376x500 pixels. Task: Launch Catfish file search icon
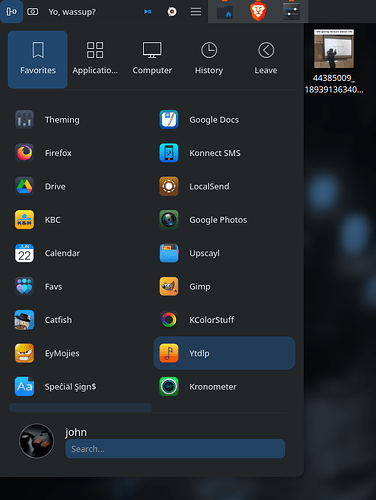pos(24,320)
